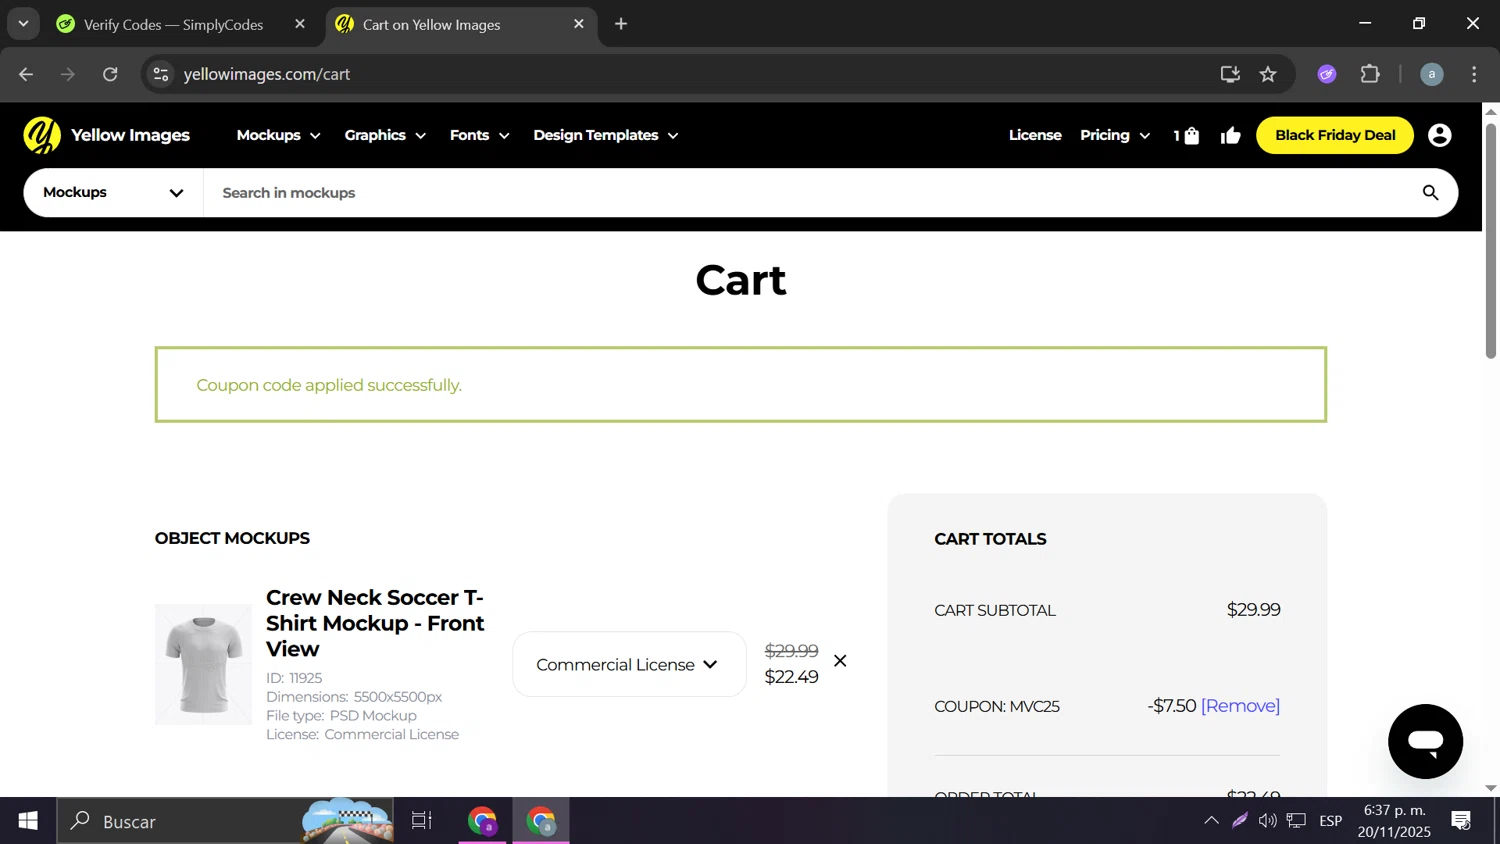The height and width of the screenshot is (844, 1500).
Task: Click the t-shirt mockup thumbnail
Action: pos(203,664)
